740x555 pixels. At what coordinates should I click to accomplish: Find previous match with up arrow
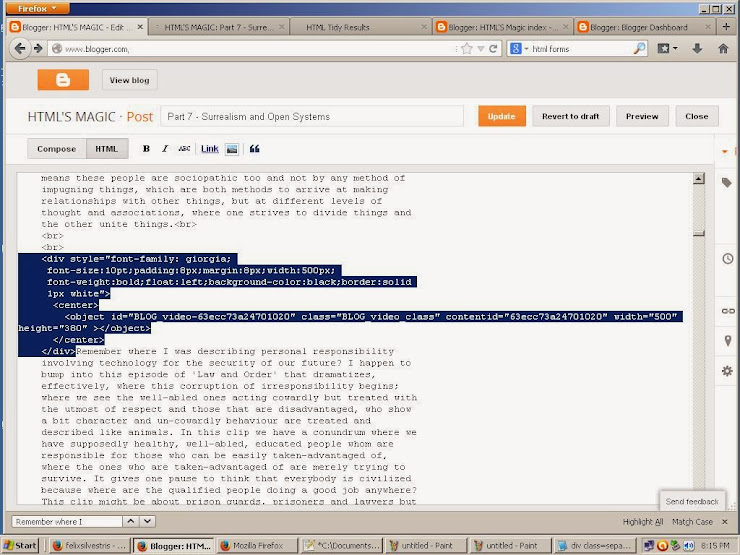(x=131, y=521)
